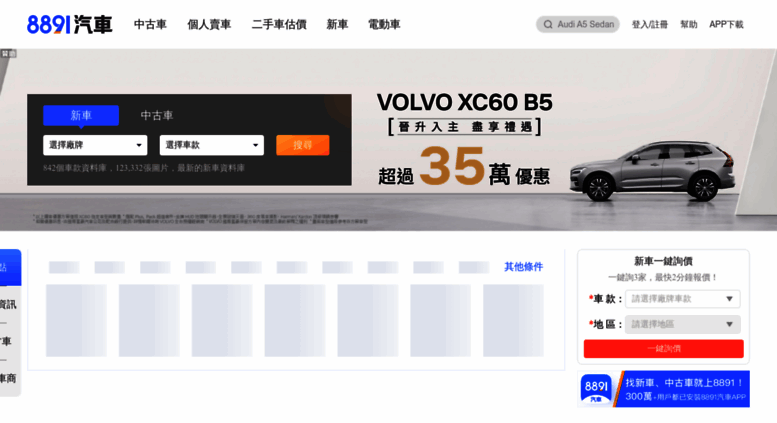Click the 8891汽車 logo
This screenshot has height=423, width=777.
69,24
